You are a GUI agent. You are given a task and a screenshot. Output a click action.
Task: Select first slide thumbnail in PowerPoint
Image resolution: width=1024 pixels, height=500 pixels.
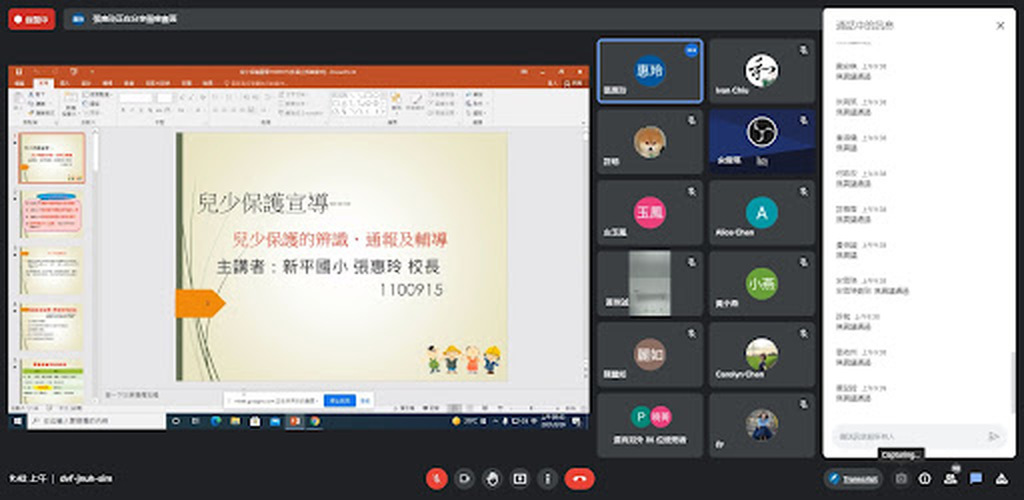coord(52,158)
